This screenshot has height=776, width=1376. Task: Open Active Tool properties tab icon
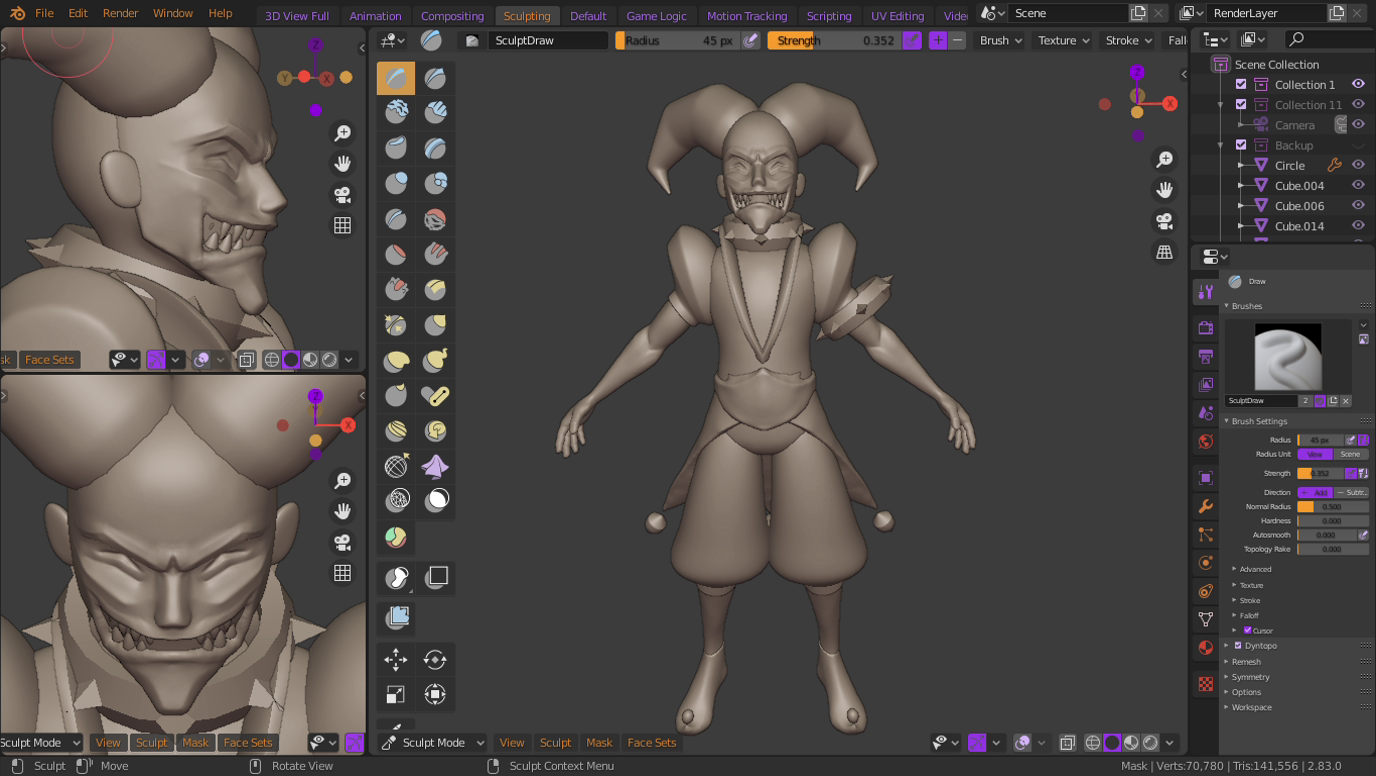[x=1206, y=292]
